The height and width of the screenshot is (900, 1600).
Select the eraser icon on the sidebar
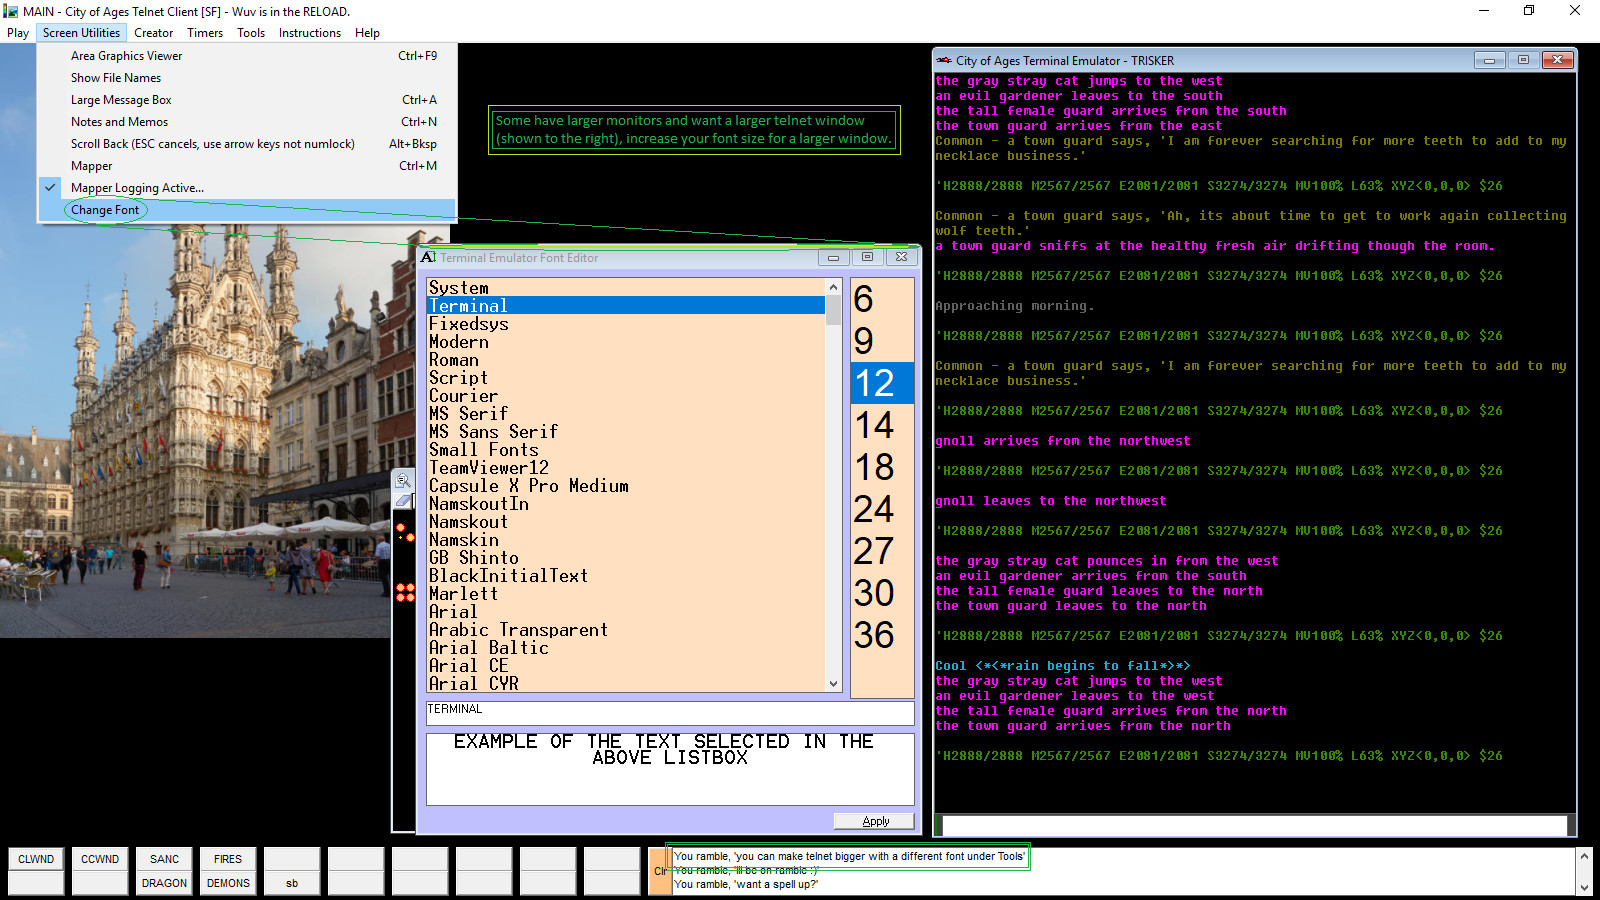tap(403, 498)
